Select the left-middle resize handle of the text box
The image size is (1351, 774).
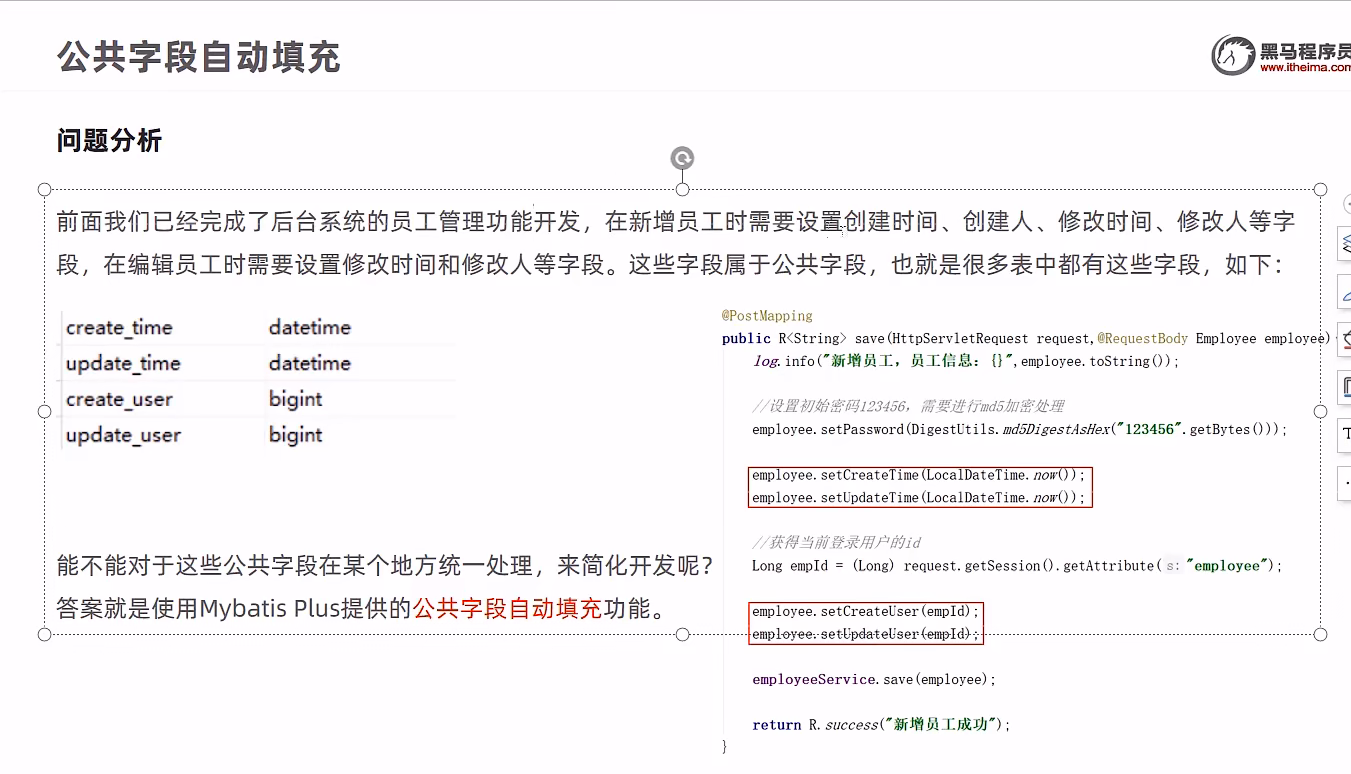coord(44,411)
